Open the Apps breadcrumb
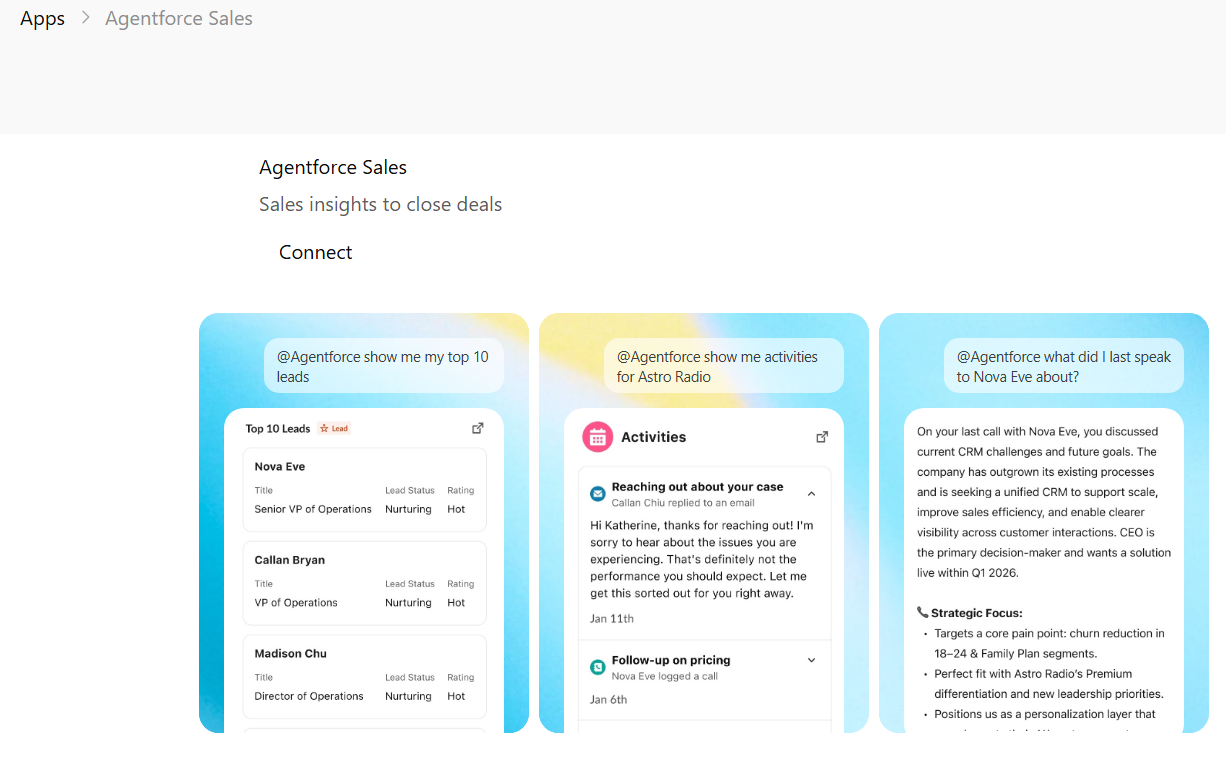 (42, 17)
